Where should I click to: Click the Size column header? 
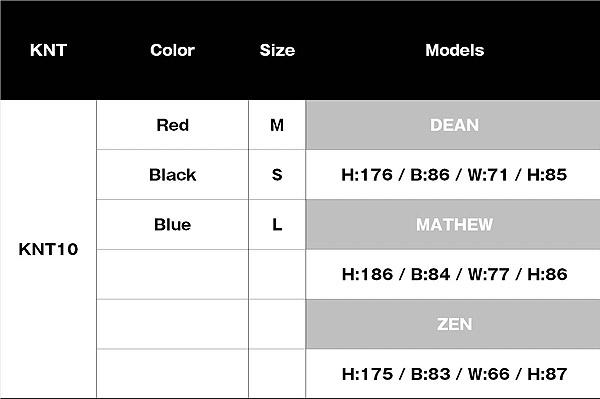[277, 50]
